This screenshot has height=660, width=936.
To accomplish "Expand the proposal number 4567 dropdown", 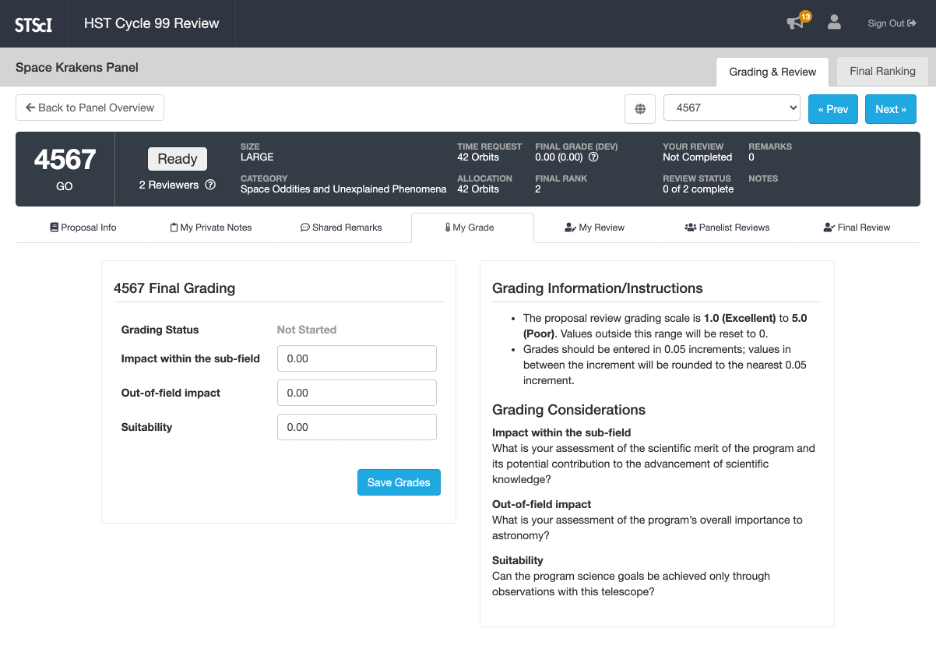I will click(732, 108).
